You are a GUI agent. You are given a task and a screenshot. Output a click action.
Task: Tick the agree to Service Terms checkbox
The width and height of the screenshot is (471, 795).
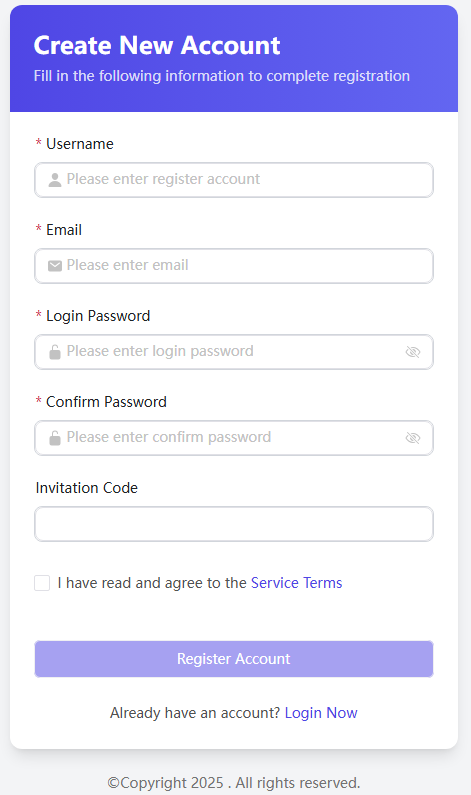pyautogui.click(x=42, y=583)
